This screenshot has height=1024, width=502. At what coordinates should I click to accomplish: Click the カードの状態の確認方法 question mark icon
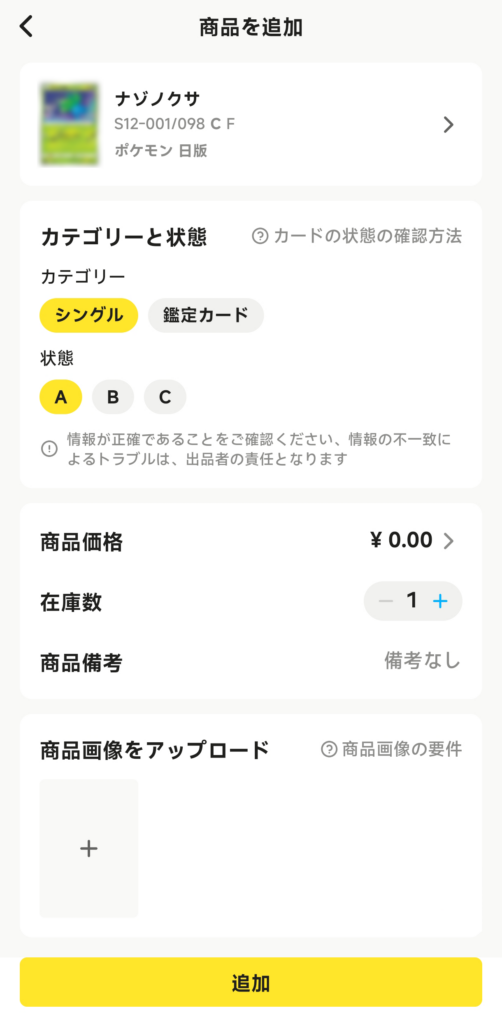(260, 236)
